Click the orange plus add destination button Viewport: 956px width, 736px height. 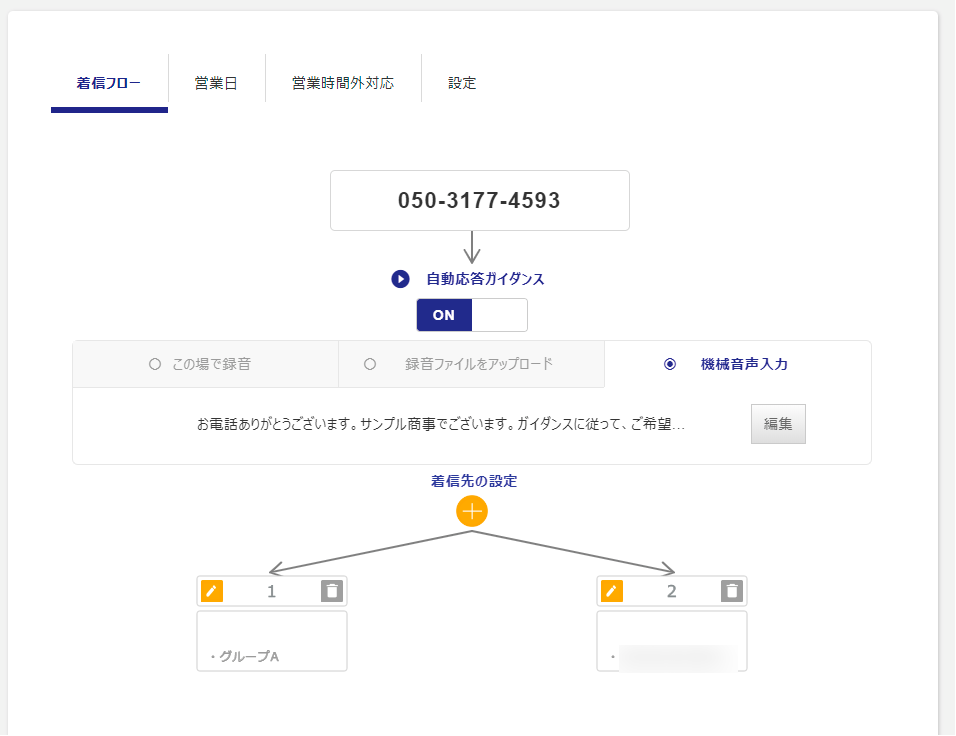coord(472,511)
